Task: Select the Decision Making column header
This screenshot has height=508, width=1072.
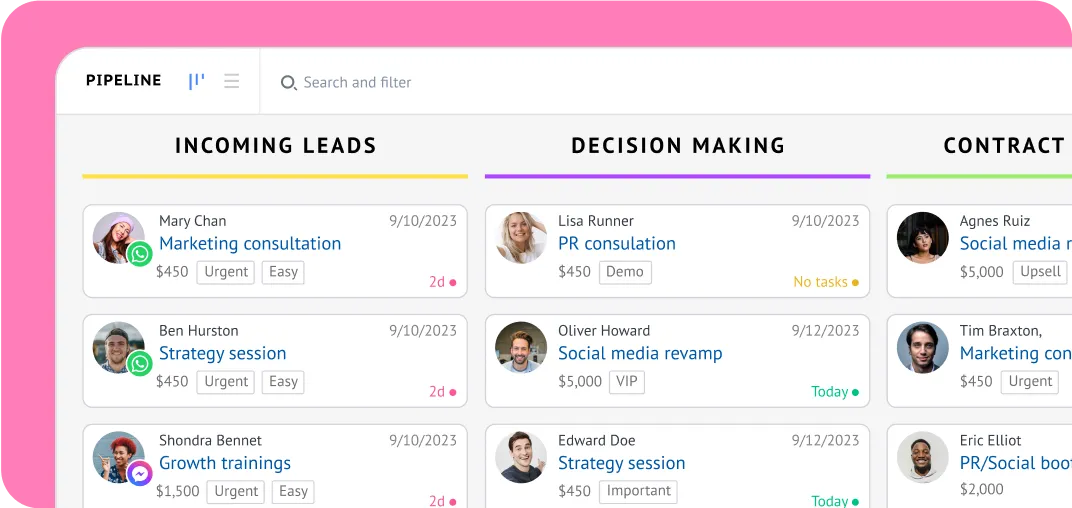Action: pos(678,146)
